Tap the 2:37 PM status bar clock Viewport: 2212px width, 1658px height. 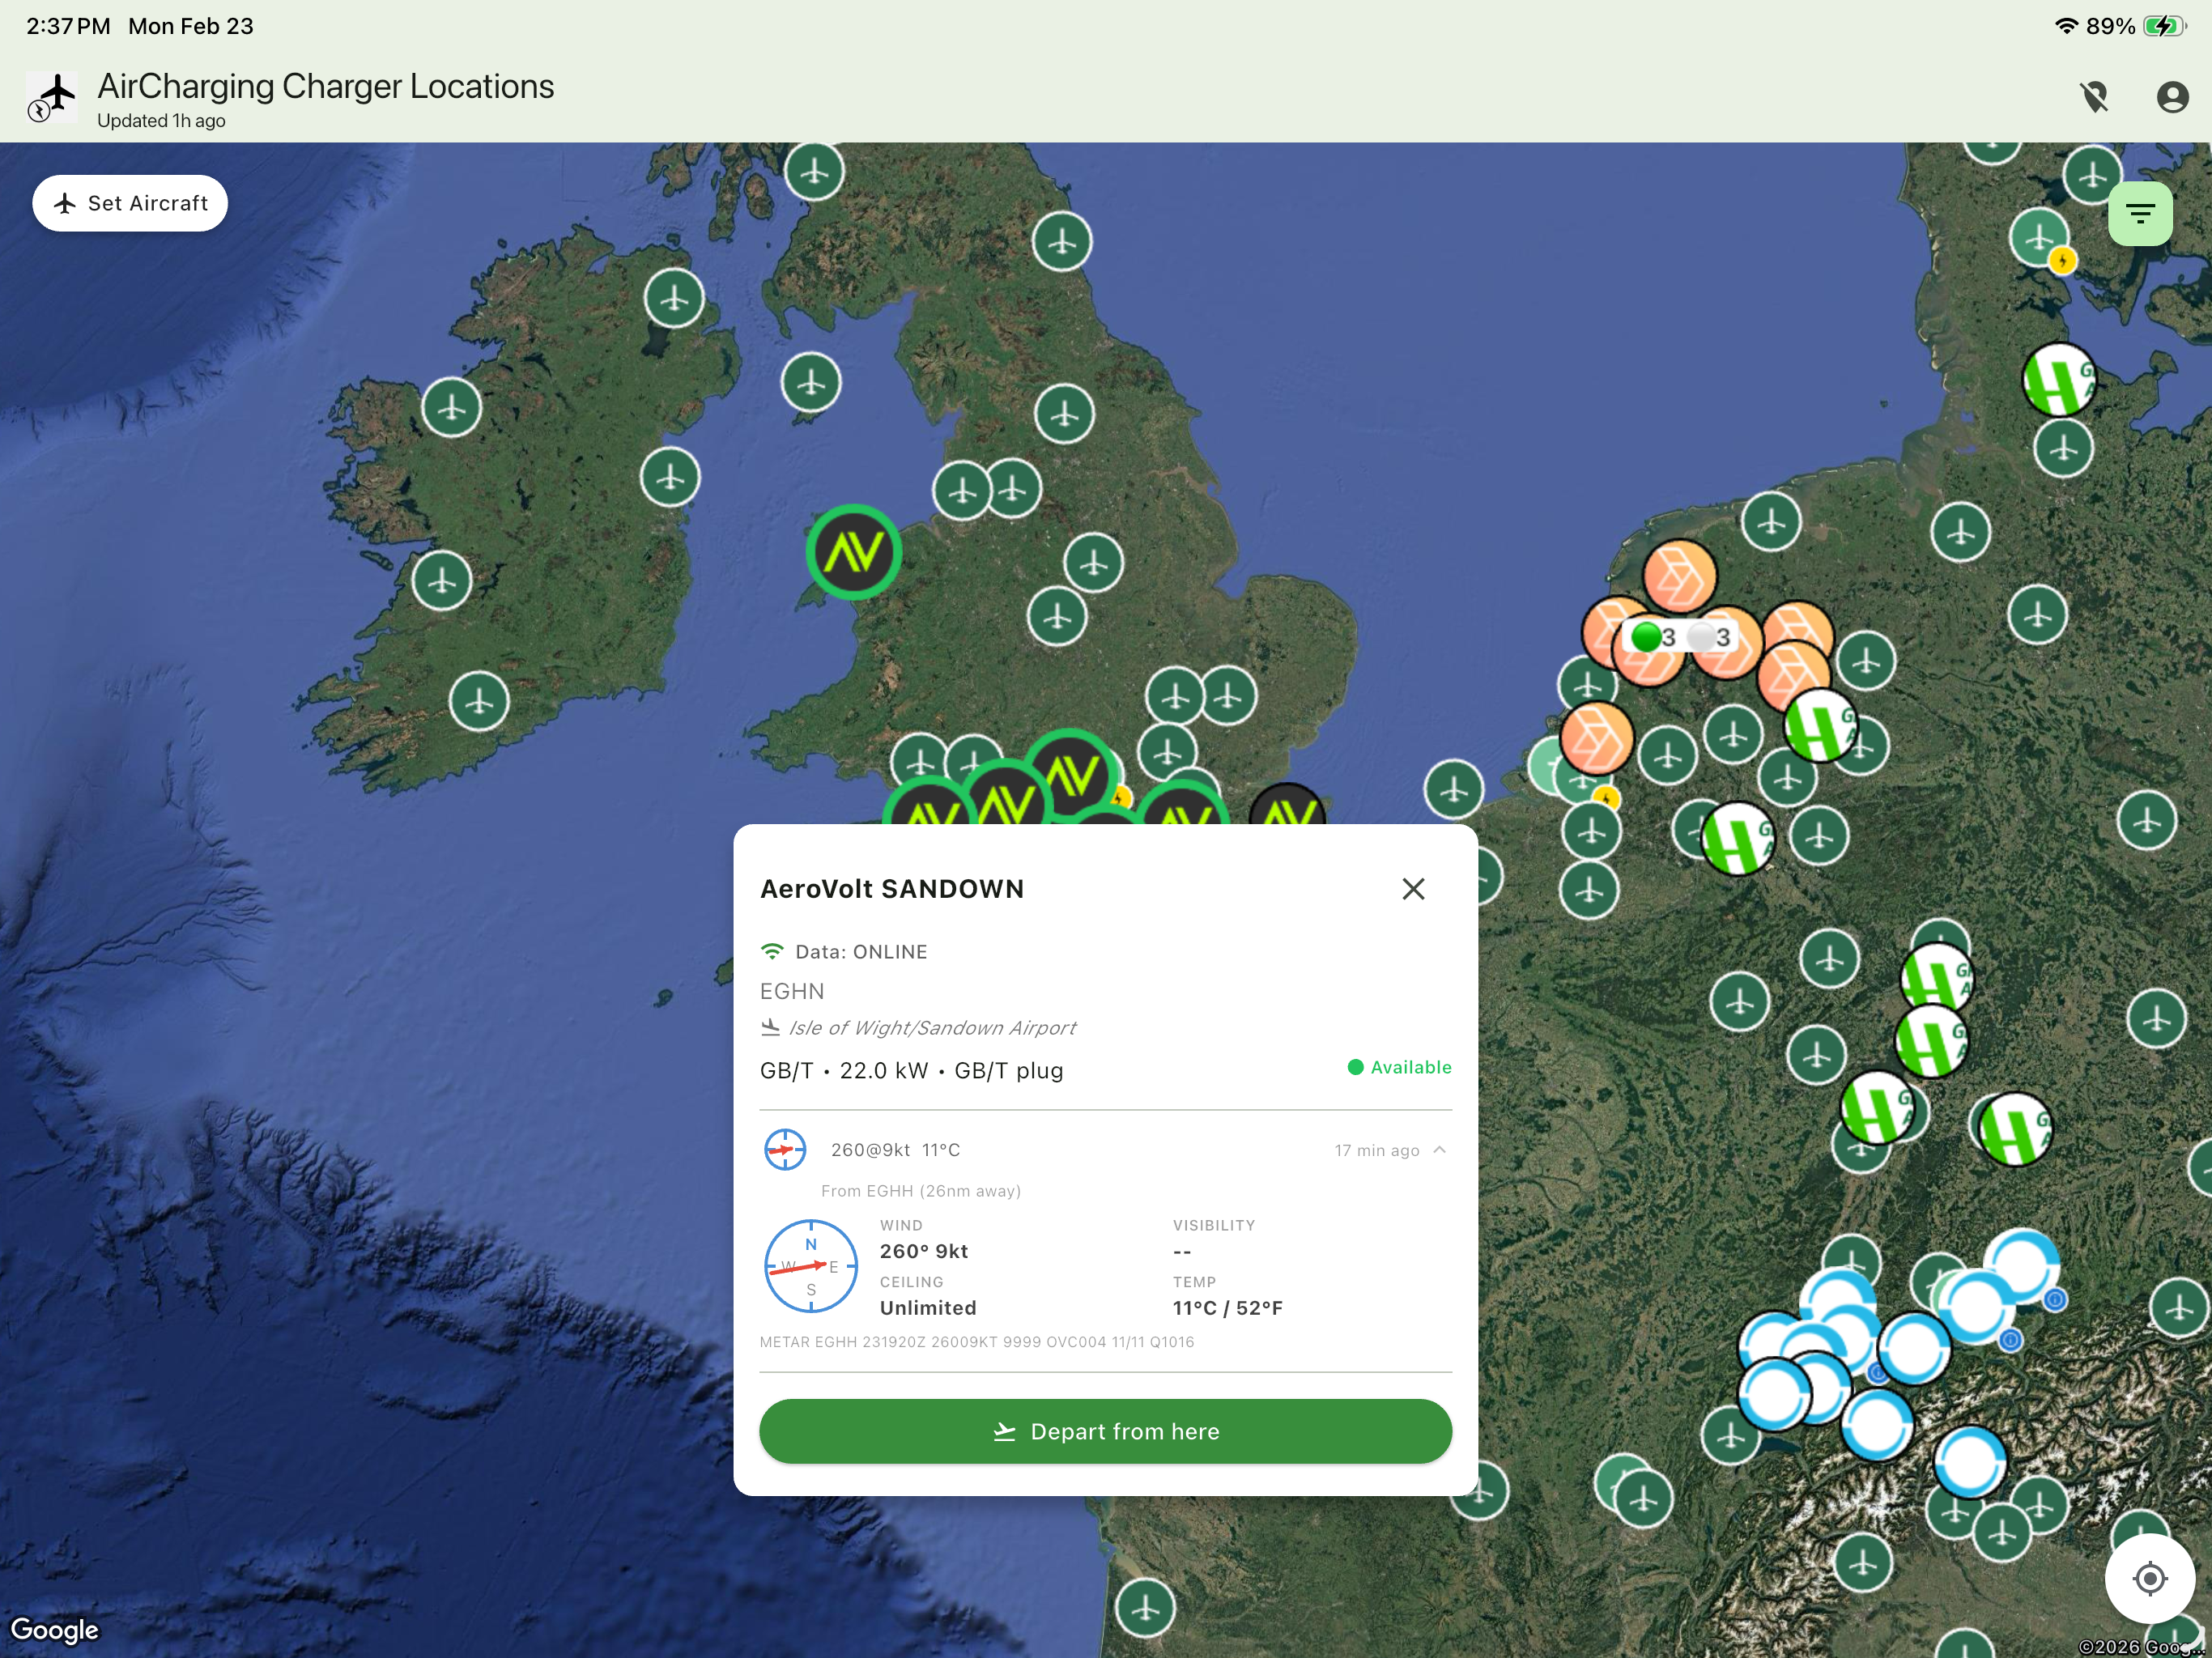(68, 26)
